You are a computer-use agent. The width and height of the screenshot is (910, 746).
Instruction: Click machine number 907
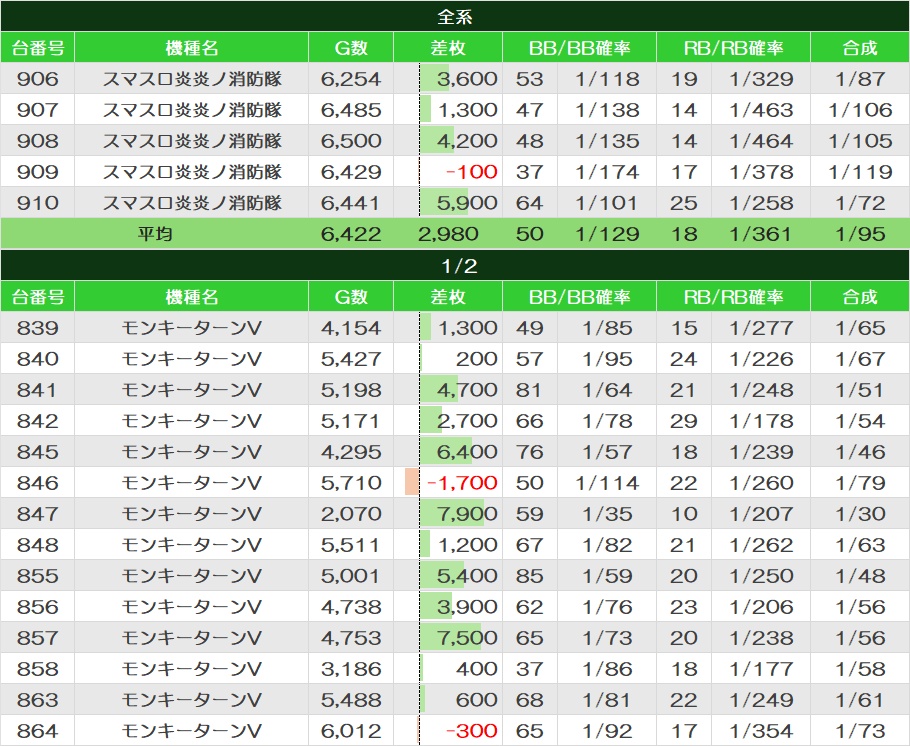[38, 110]
